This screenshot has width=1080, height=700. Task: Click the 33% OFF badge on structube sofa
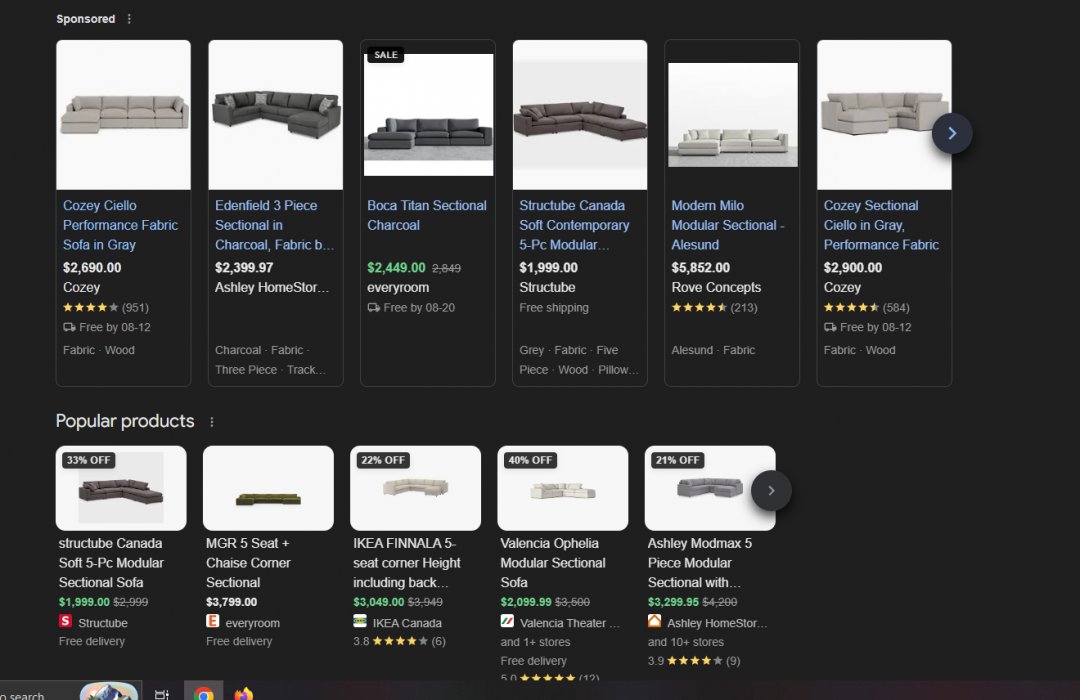88,460
